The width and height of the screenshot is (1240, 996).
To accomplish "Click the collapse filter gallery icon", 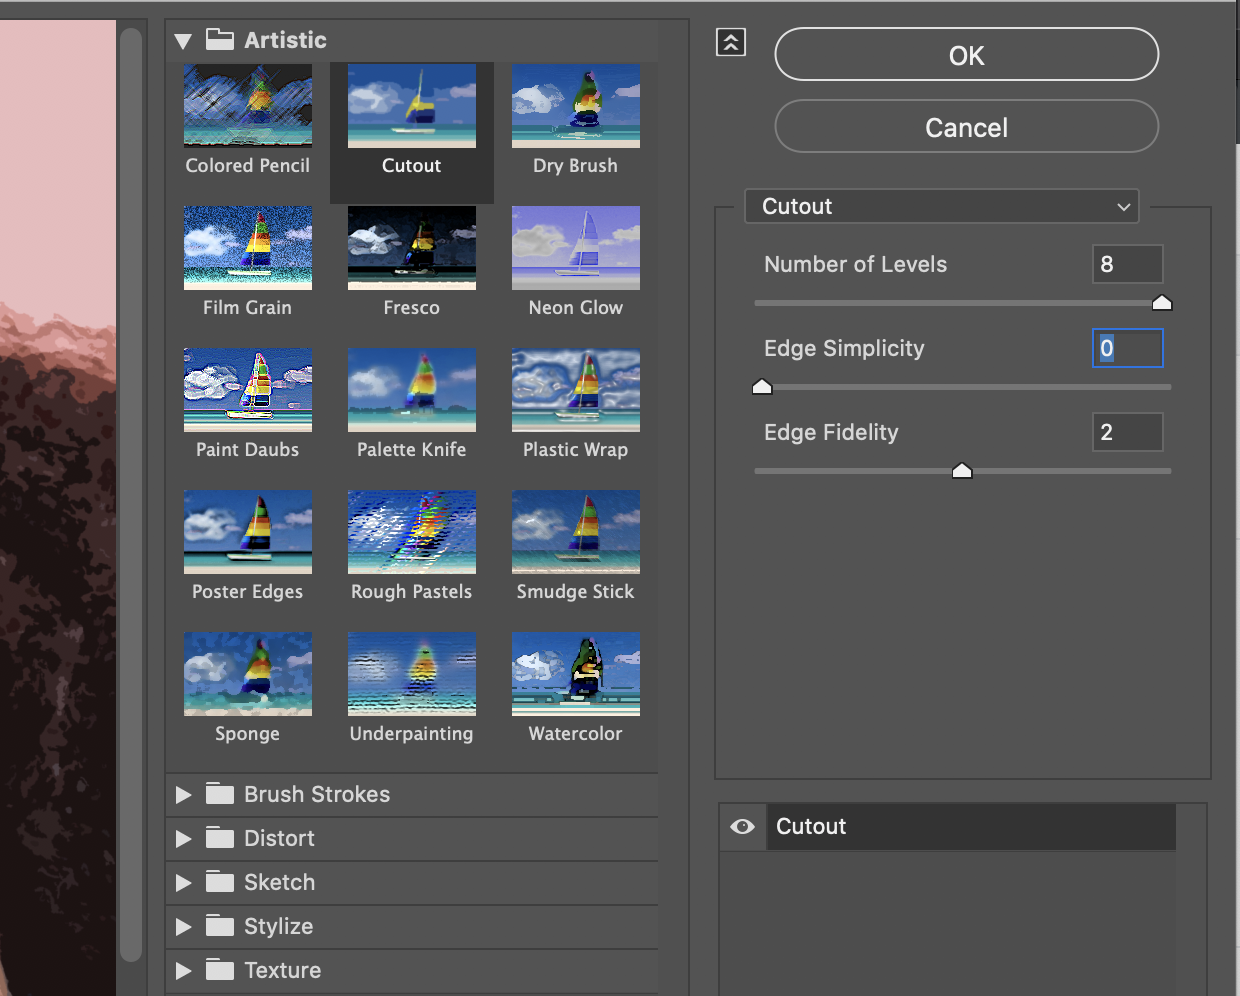I will 731,42.
